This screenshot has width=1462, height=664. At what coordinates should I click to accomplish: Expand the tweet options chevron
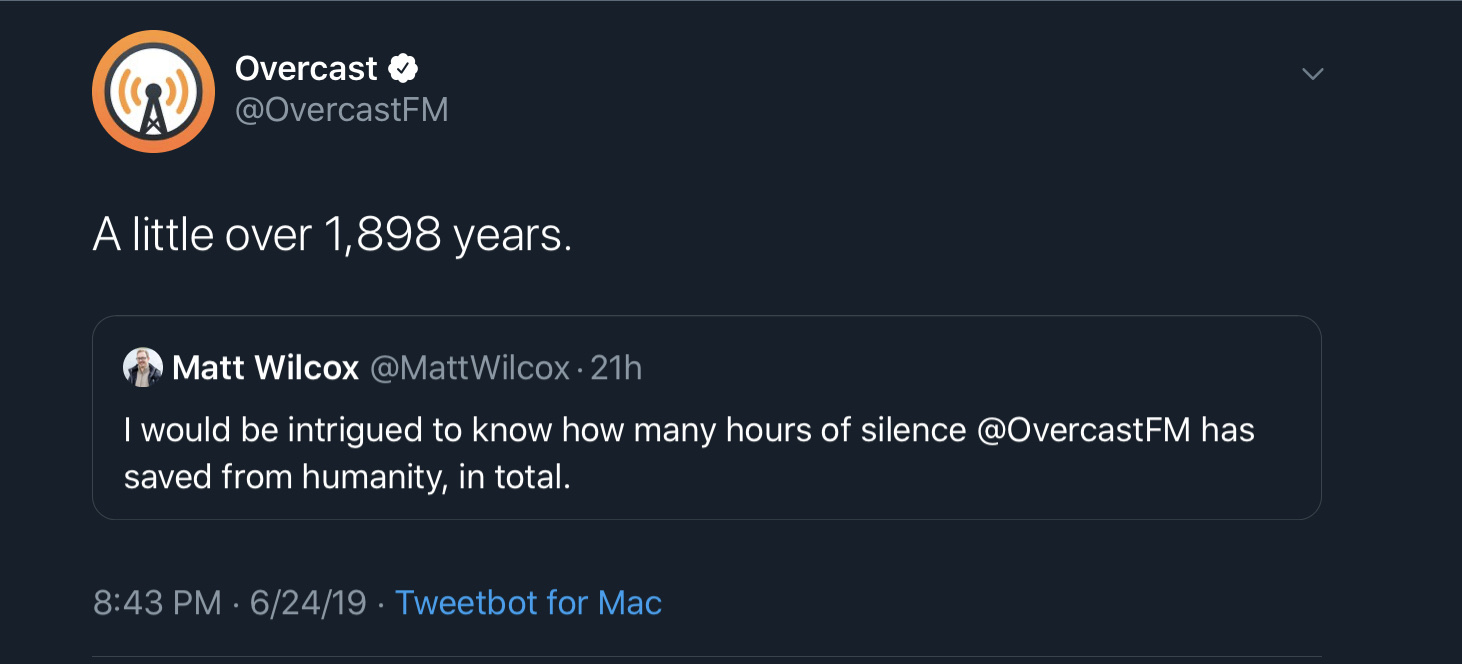point(1312,74)
